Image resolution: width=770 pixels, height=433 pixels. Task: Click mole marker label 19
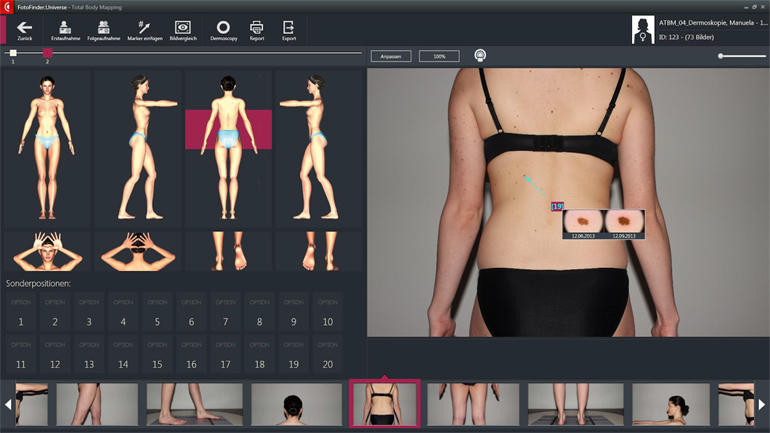click(x=557, y=206)
